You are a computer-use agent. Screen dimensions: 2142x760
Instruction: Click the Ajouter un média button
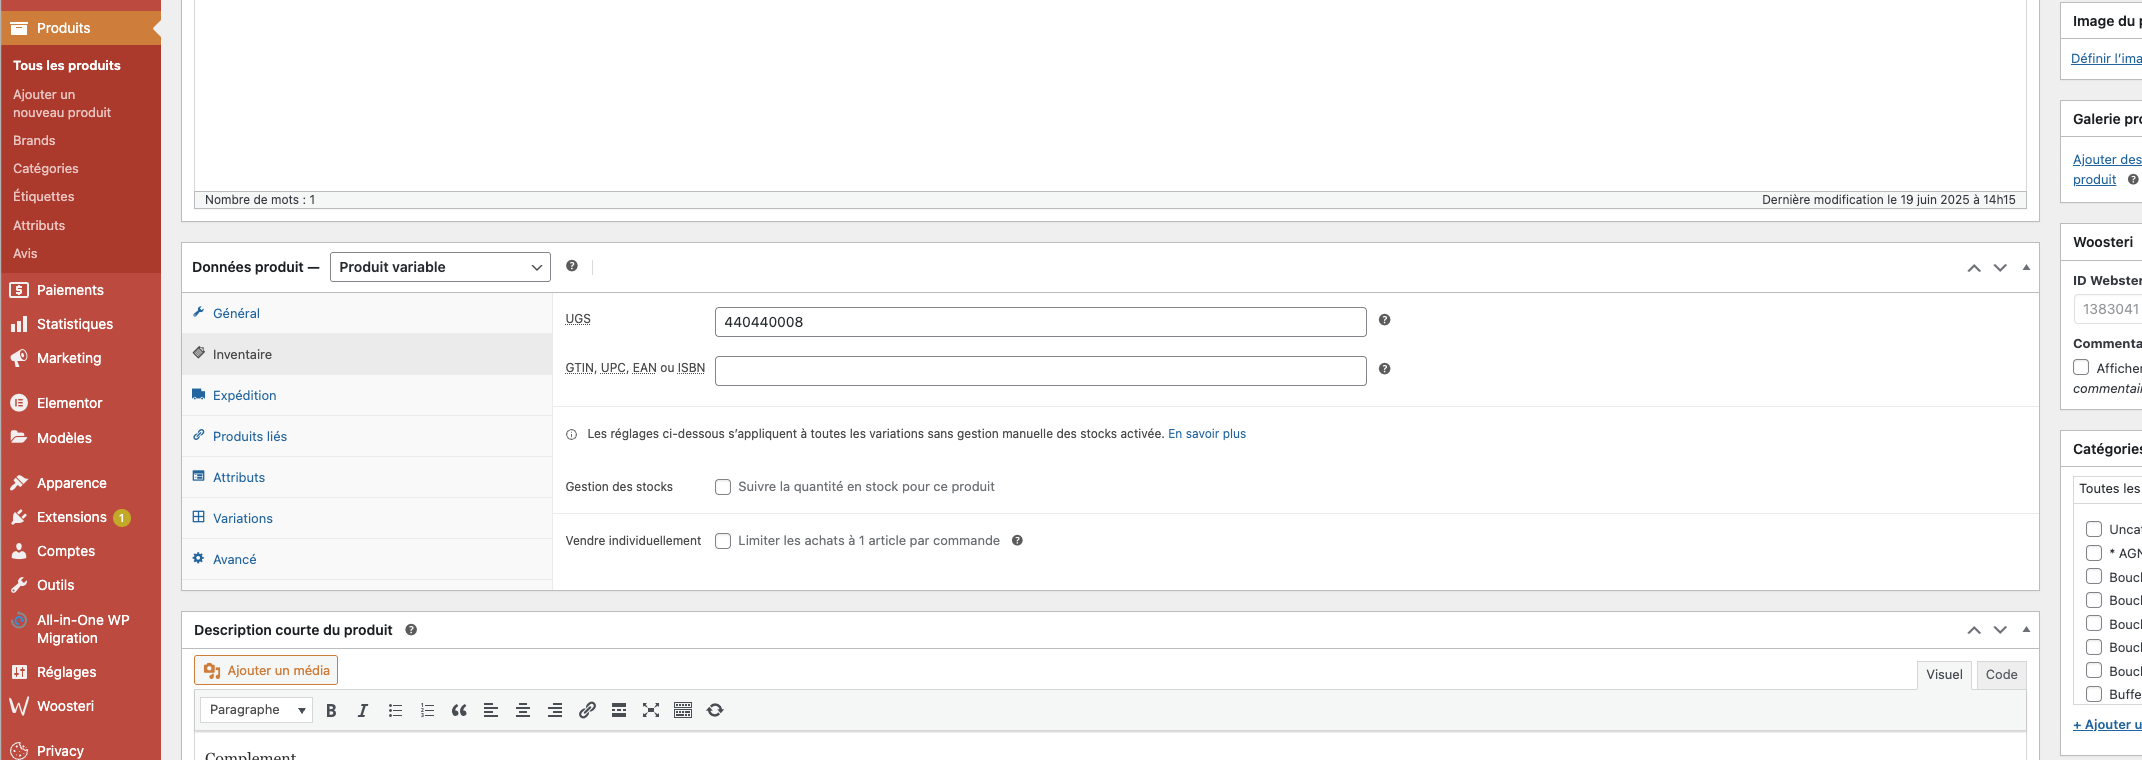[x=266, y=670]
